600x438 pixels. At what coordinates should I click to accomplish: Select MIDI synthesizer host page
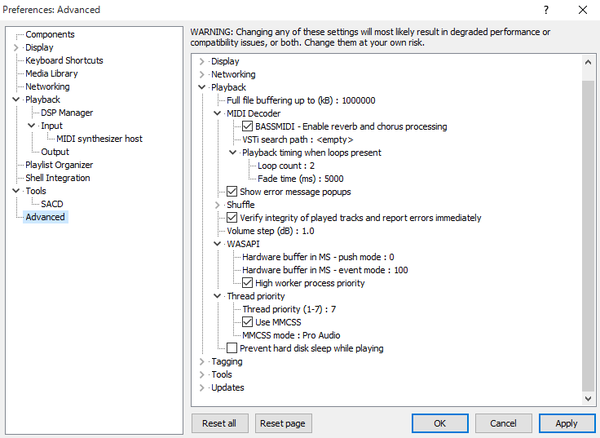click(x=99, y=138)
